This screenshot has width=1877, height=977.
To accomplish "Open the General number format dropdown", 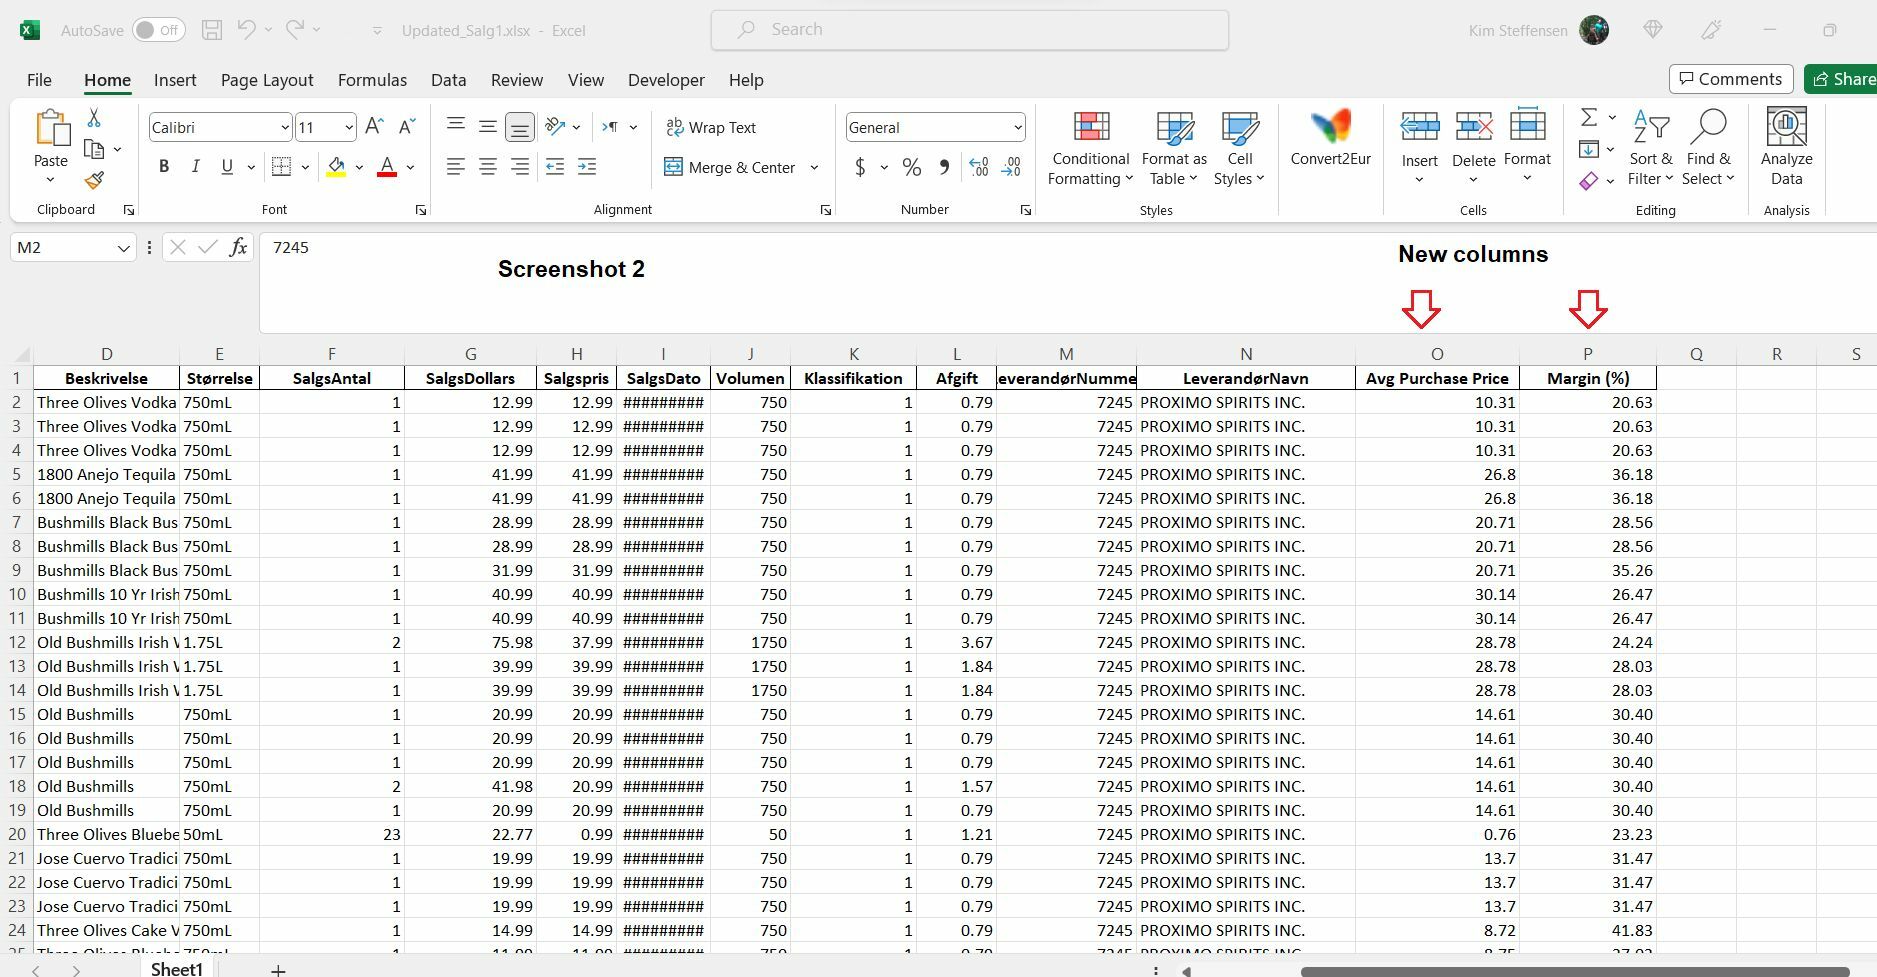I will pyautogui.click(x=1018, y=127).
